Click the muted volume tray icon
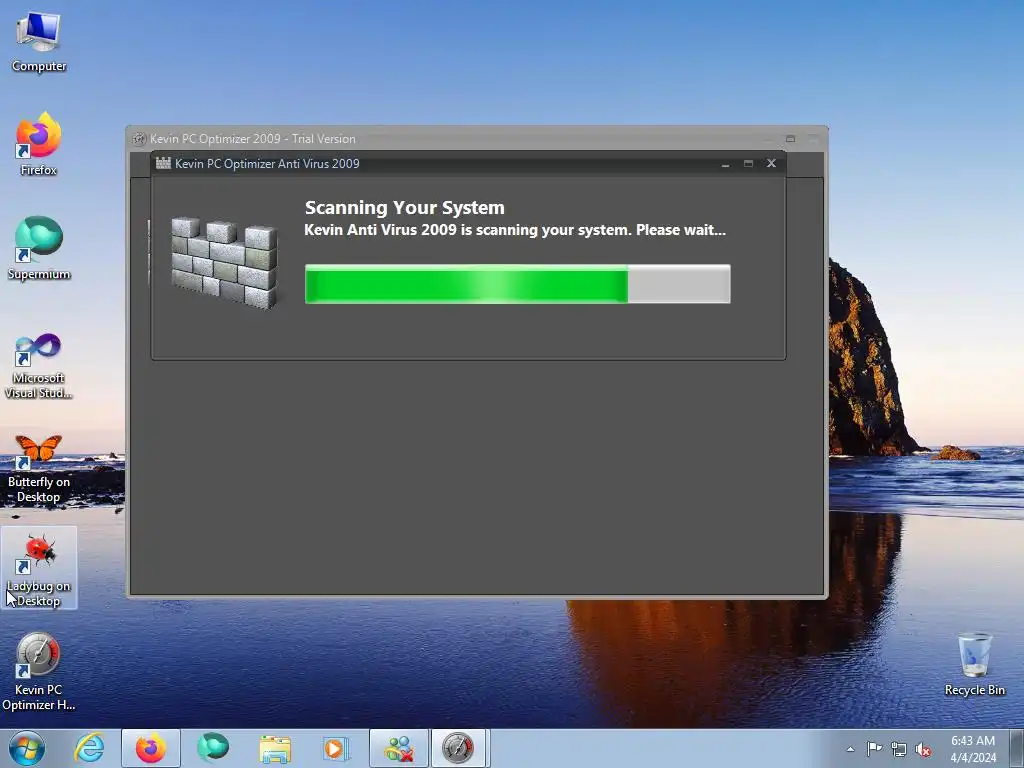The image size is (1024, 768). (x=923, y=749)
